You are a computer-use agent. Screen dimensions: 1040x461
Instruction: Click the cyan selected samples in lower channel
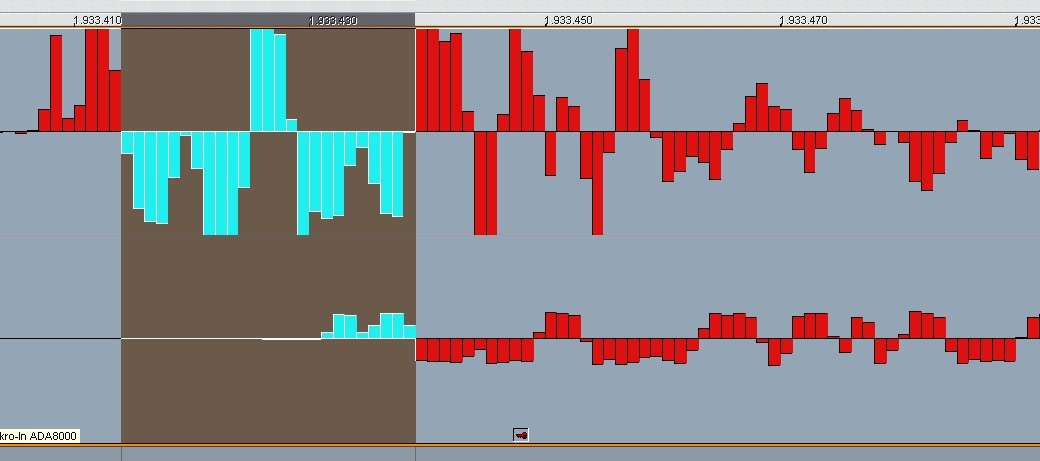point(369,326)
